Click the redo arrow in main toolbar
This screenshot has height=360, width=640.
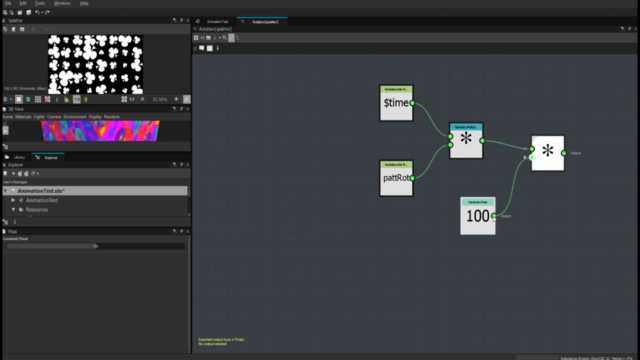pyautogui.click(x=47, y=13)
